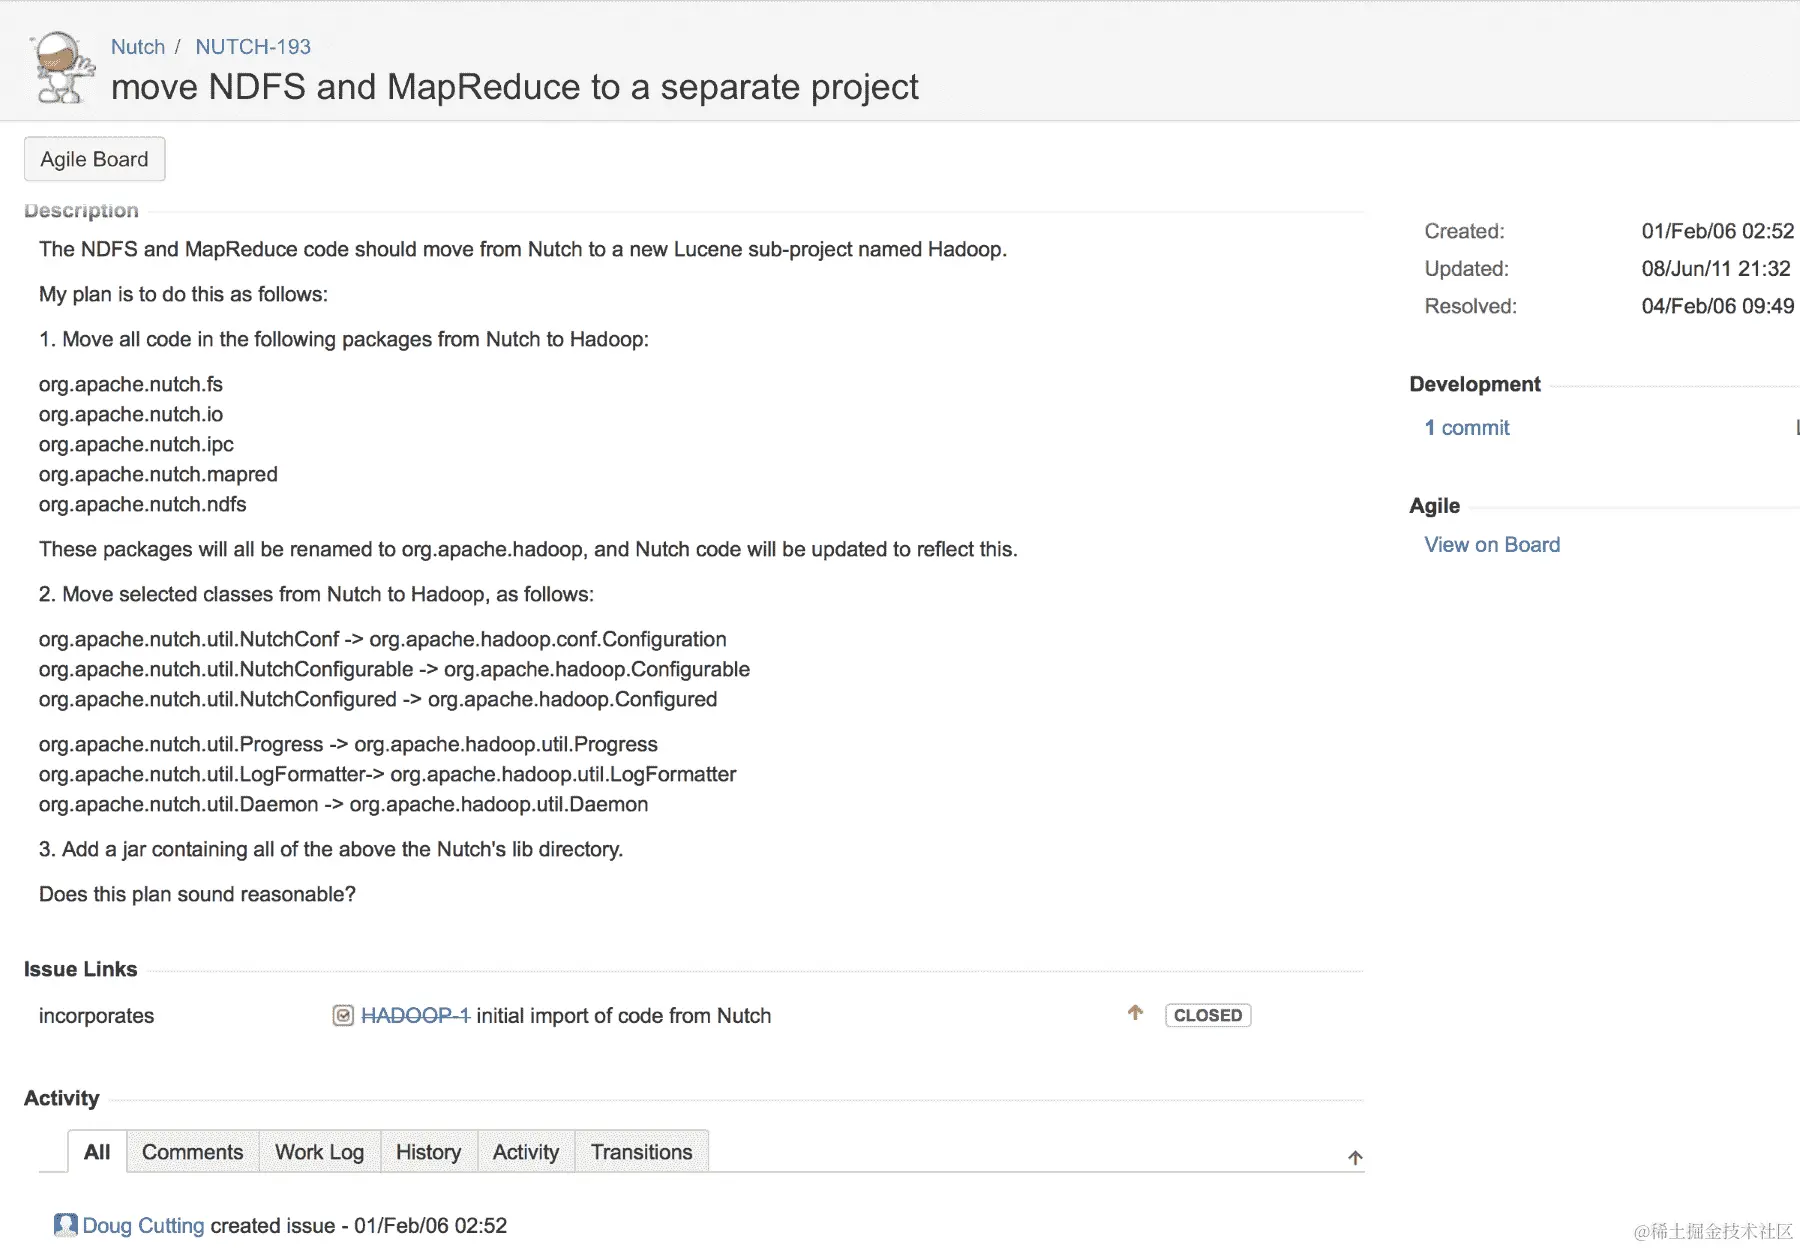Viewport: 1800px width, 1248px height.
Task: Open the NUTCH-193 issue key link
Action: (x=253, y=47)
